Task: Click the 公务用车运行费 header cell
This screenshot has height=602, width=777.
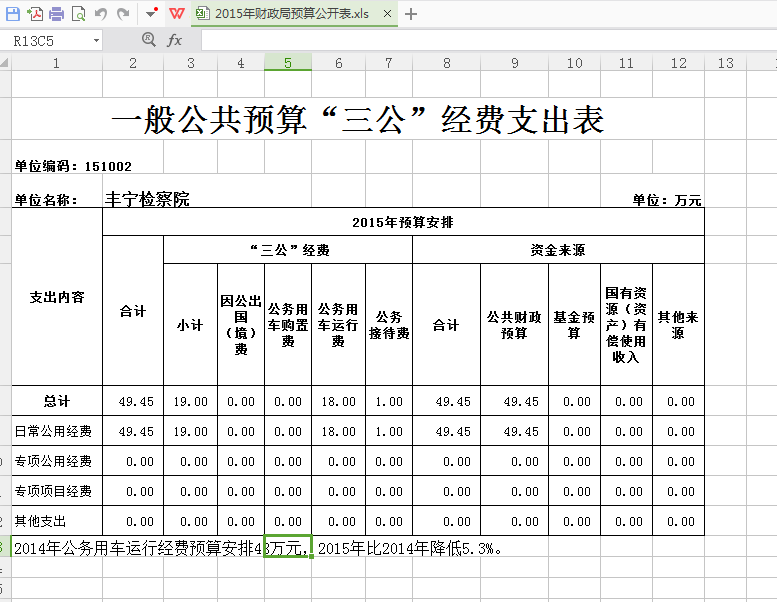Action: (338, 325)
